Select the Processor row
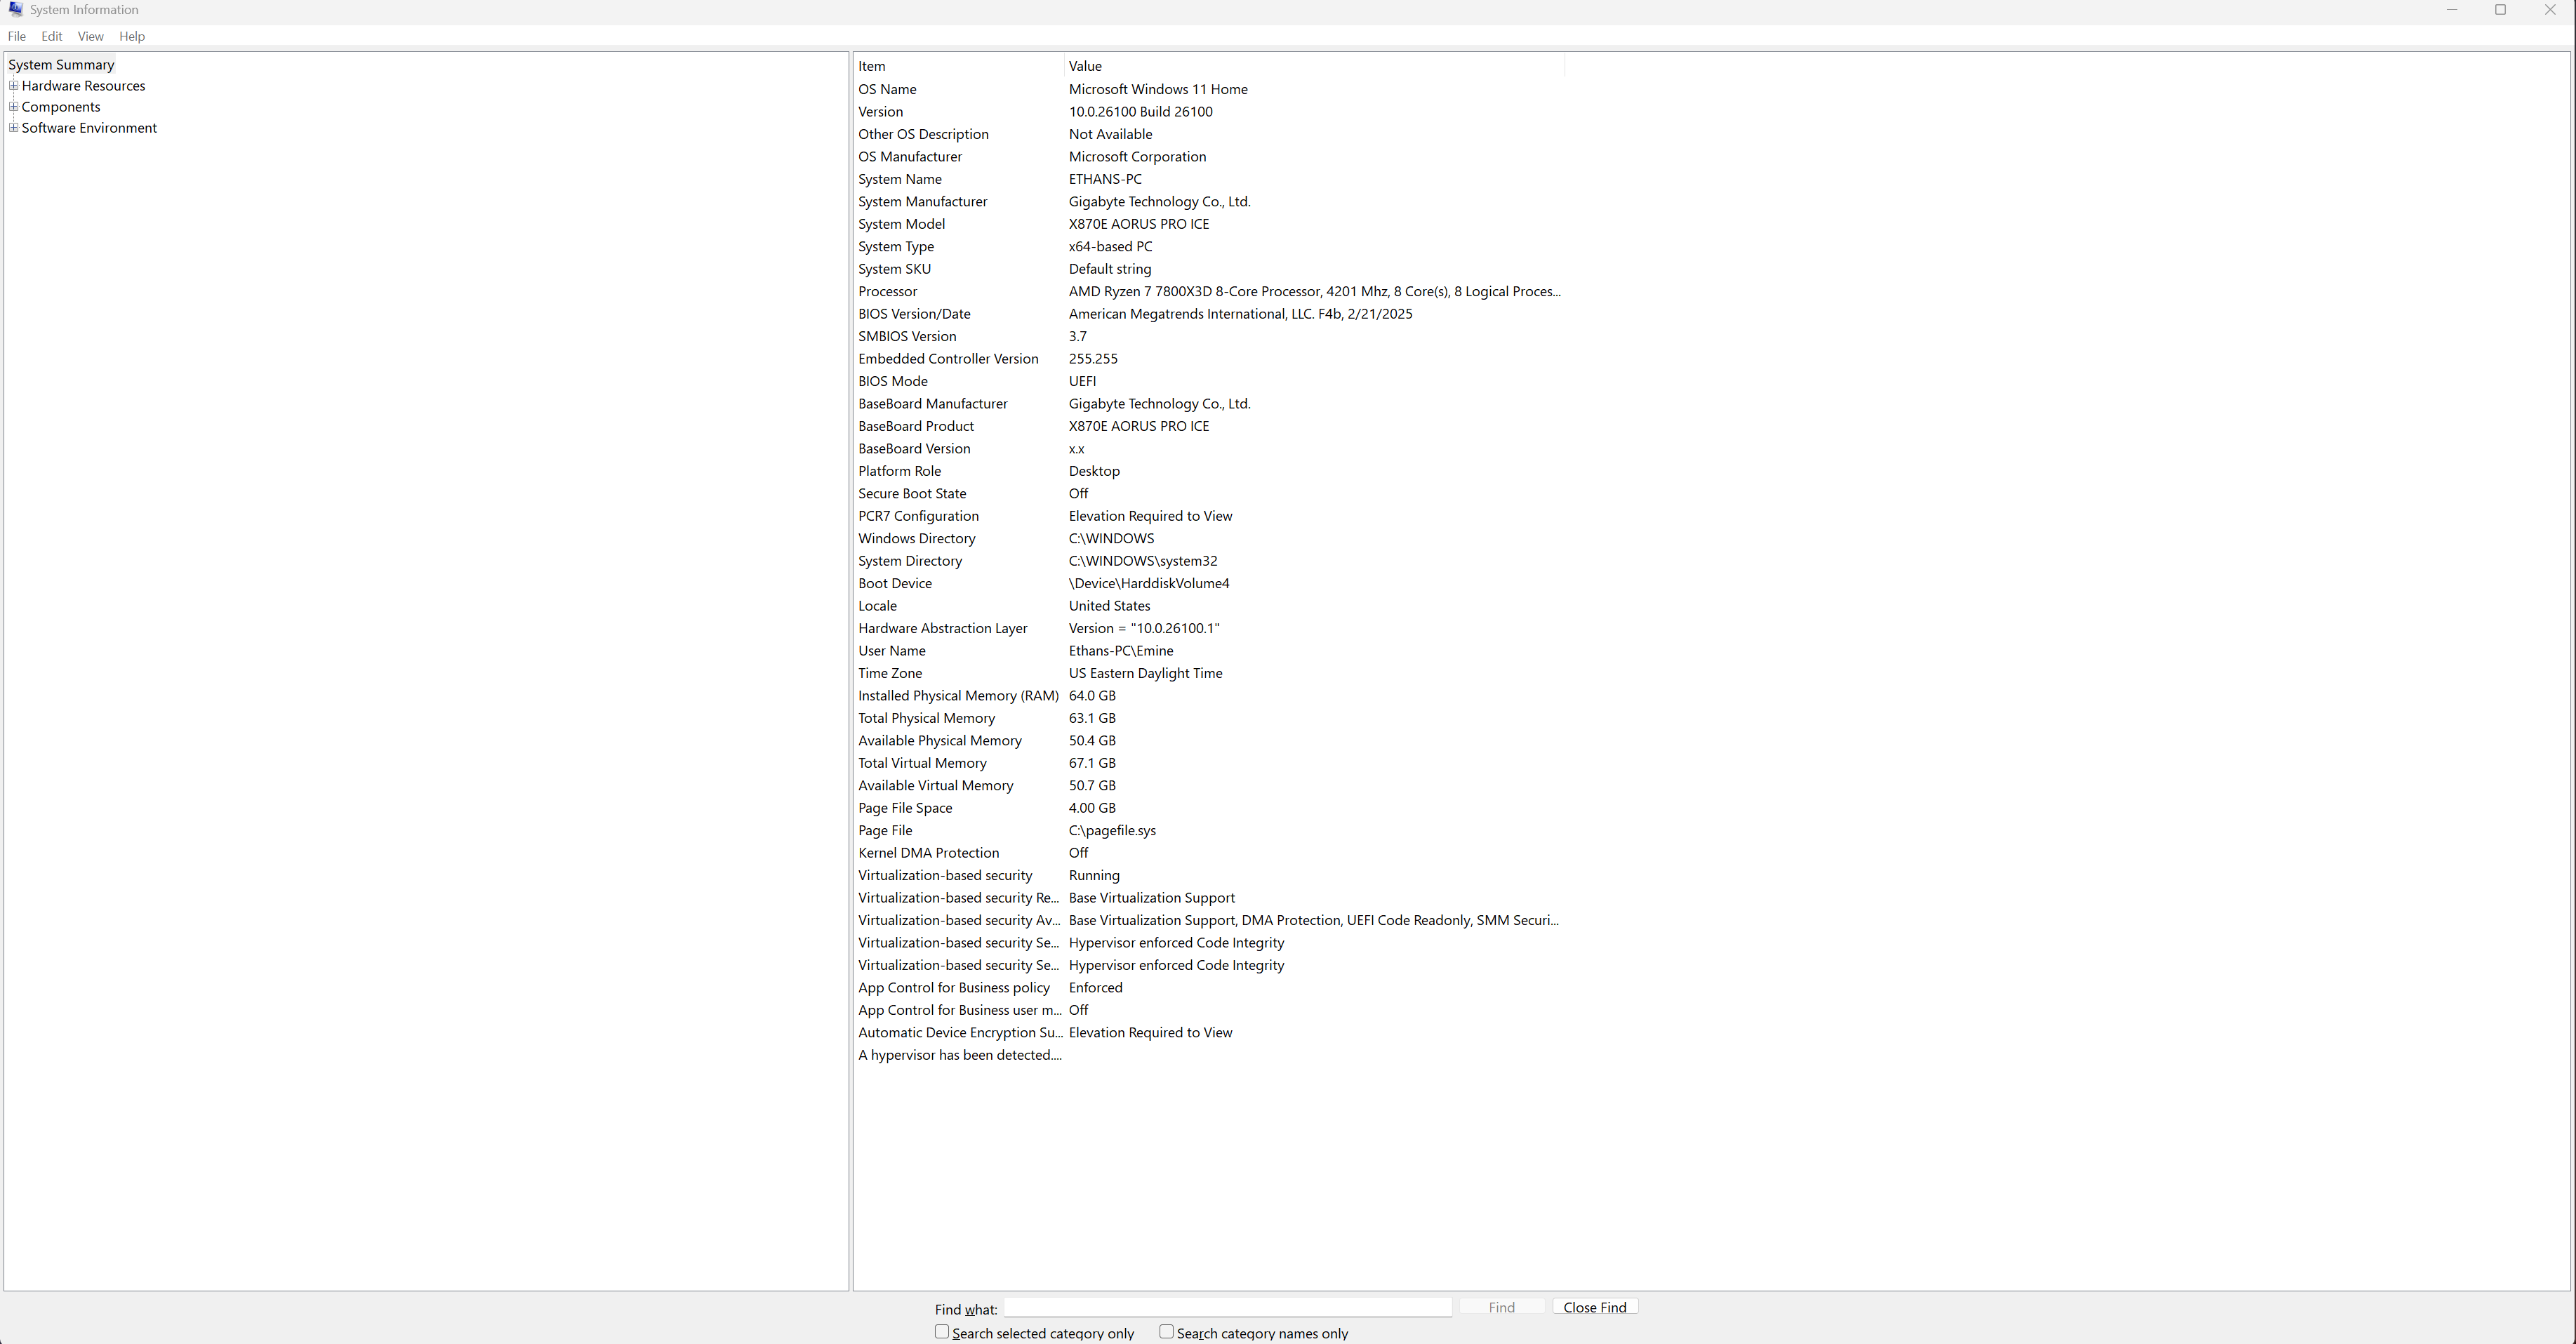 coord(1209,292)
